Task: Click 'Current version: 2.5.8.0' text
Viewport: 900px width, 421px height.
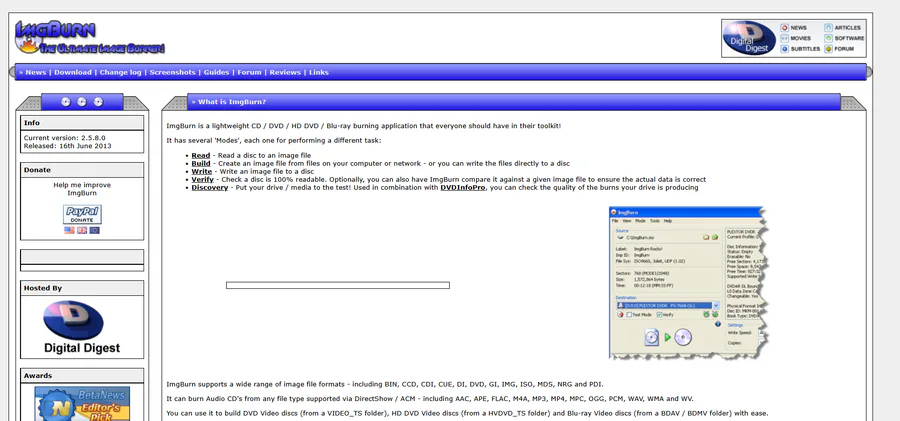Action: pyautogui.click(x=64, y=138)
